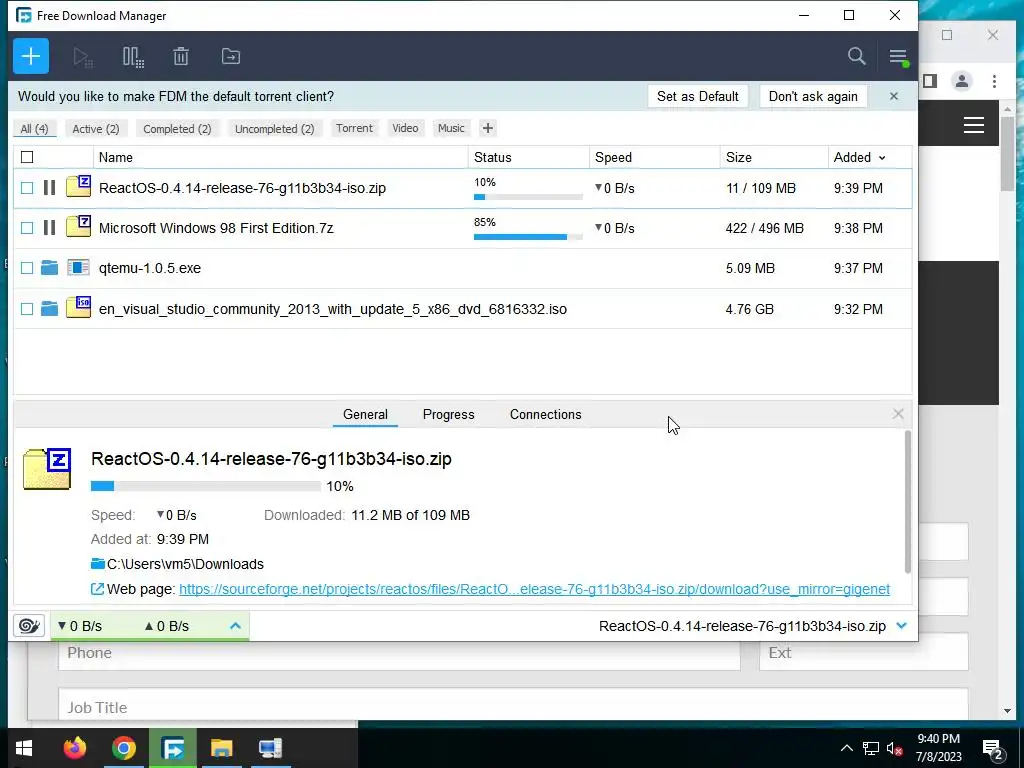
Task: Open folder icon for the visual studio iso
Action: [49, 308]
